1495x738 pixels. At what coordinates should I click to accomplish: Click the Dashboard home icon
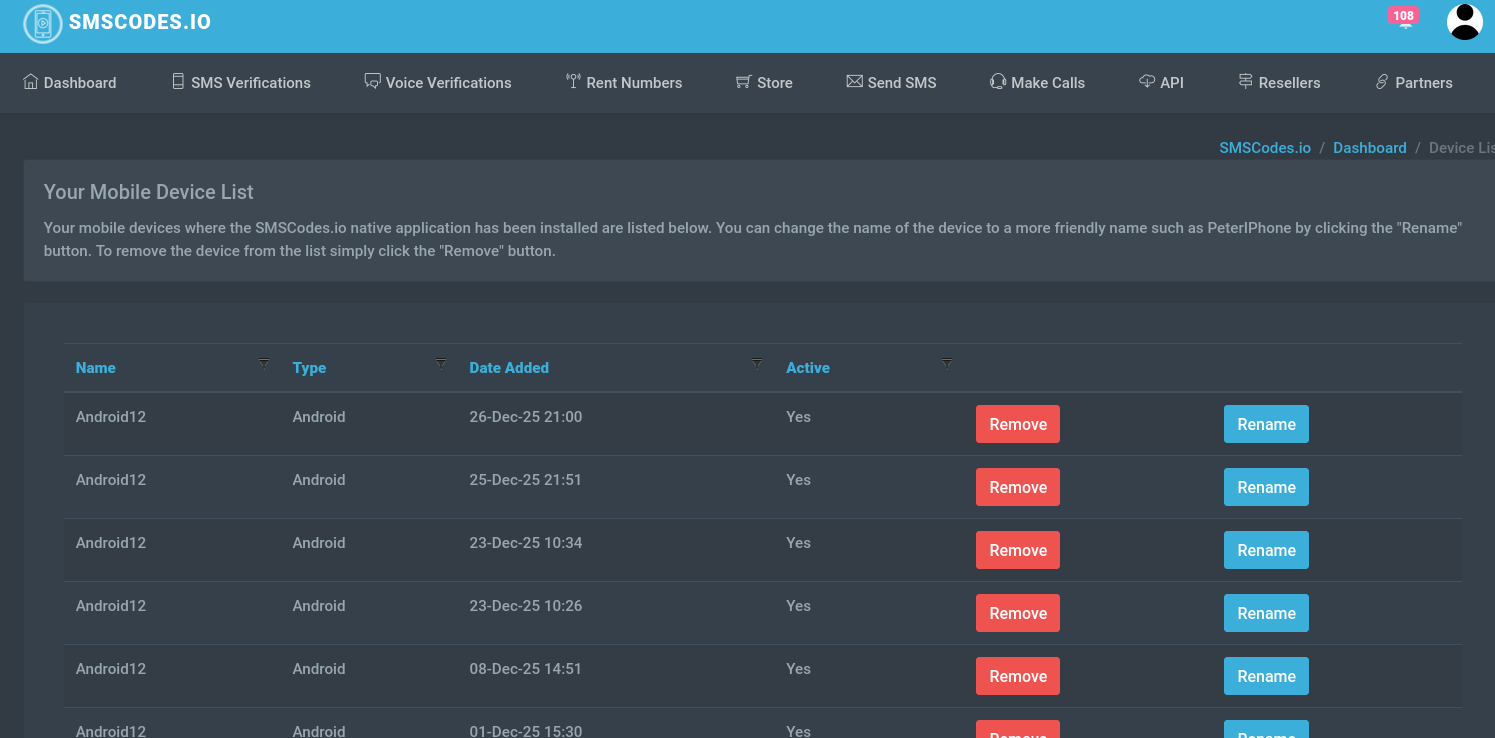tap(31, 82)
